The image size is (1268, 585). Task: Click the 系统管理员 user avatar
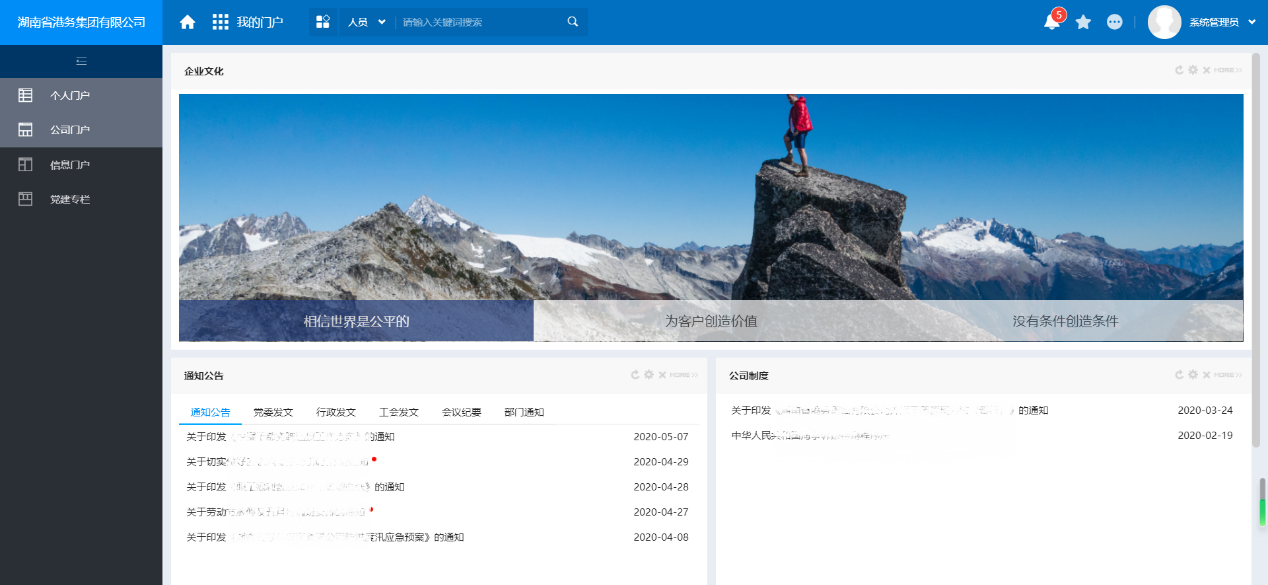pyautogui.click(x=1164, y=22)
